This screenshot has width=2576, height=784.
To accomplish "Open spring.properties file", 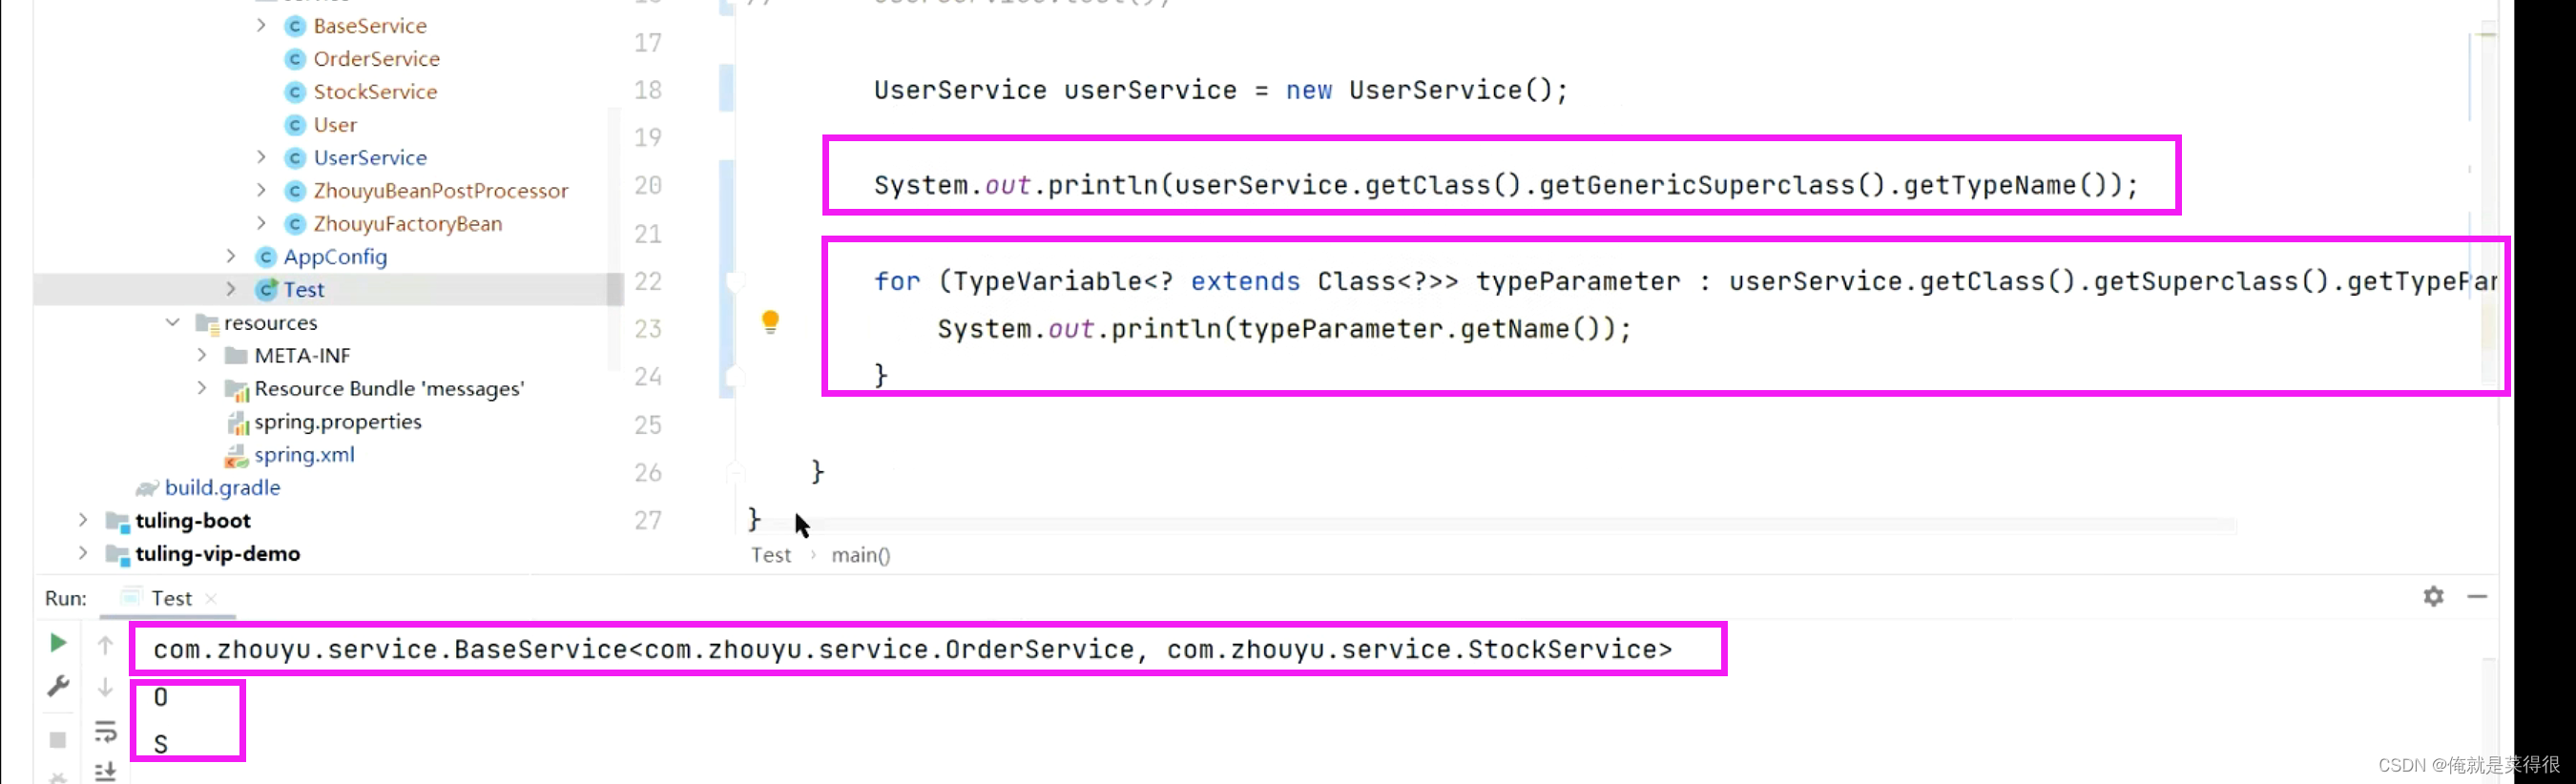I will click(338, 422).
